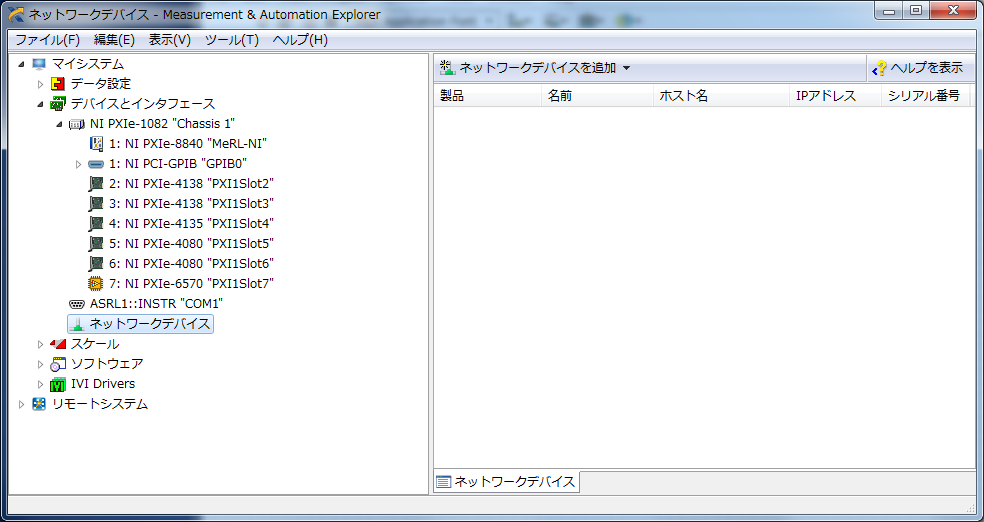The height and width of the screenshot is (522, 984).
Task: Select the IVI Drivers tree label
Action: pos(103,384)
